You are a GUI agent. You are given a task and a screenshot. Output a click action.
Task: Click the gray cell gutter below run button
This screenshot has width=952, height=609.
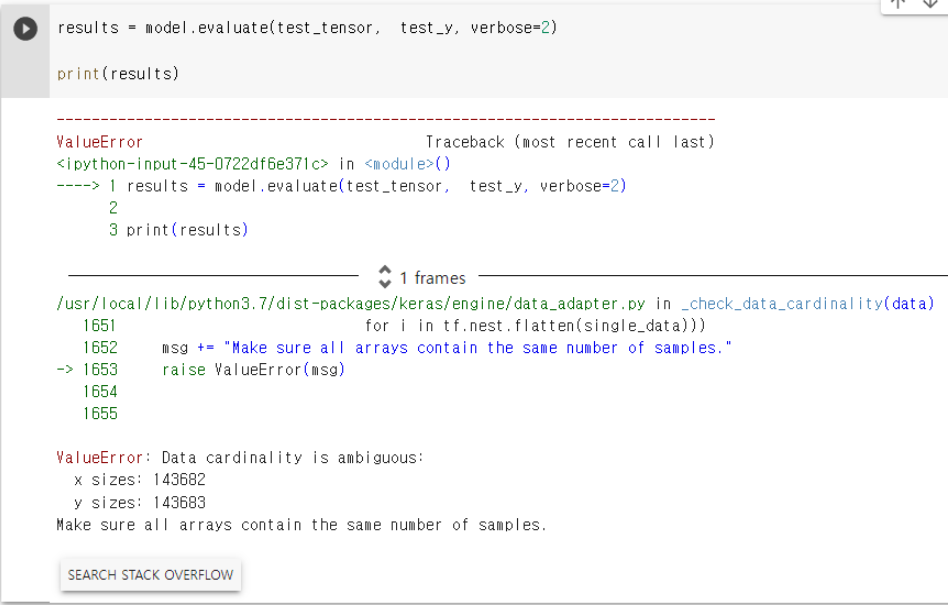click(x=25, y=72)
